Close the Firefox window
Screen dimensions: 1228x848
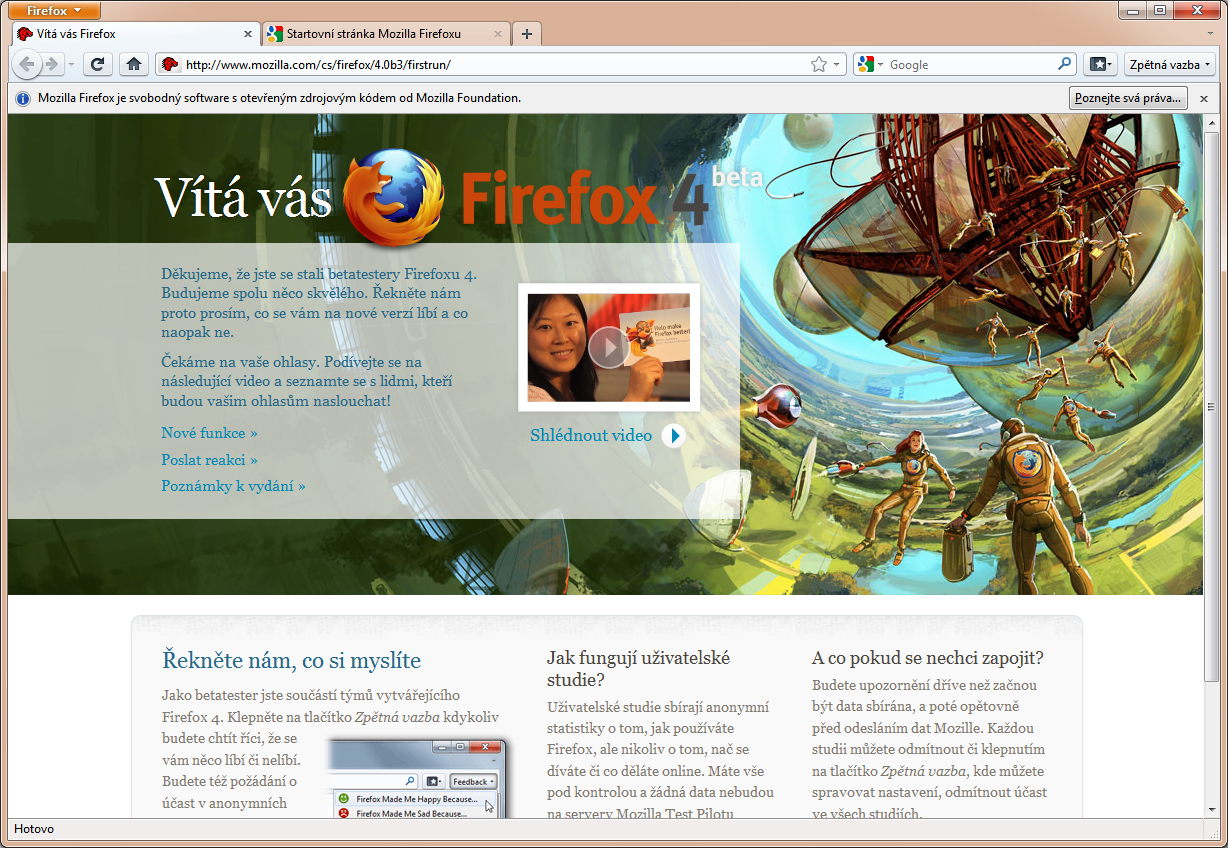(x=1196, y=10)
